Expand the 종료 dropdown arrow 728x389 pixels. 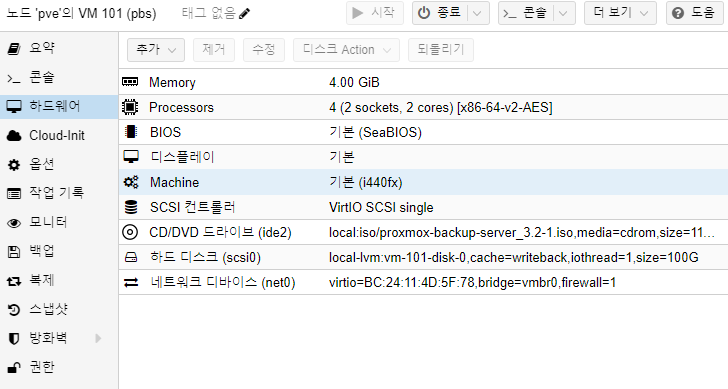click(x=477, y=13)
